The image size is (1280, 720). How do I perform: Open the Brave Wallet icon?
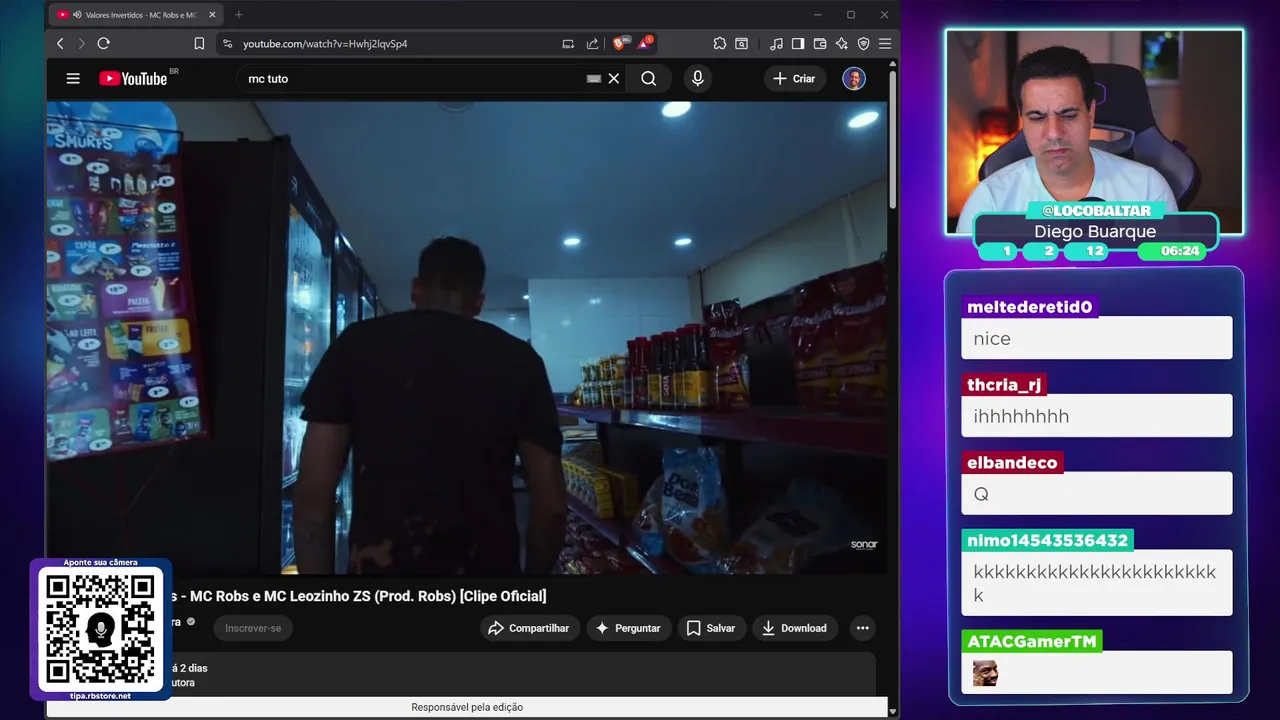820,44
